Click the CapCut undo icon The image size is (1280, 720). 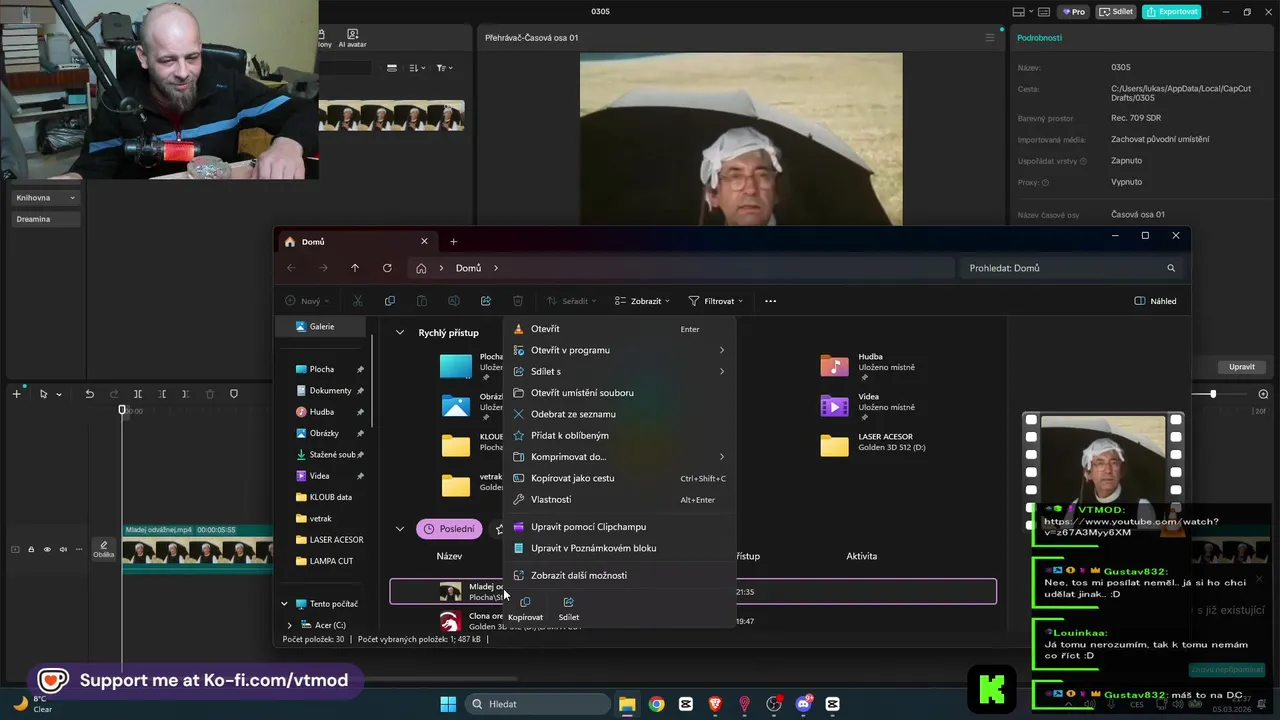point(89,394)
